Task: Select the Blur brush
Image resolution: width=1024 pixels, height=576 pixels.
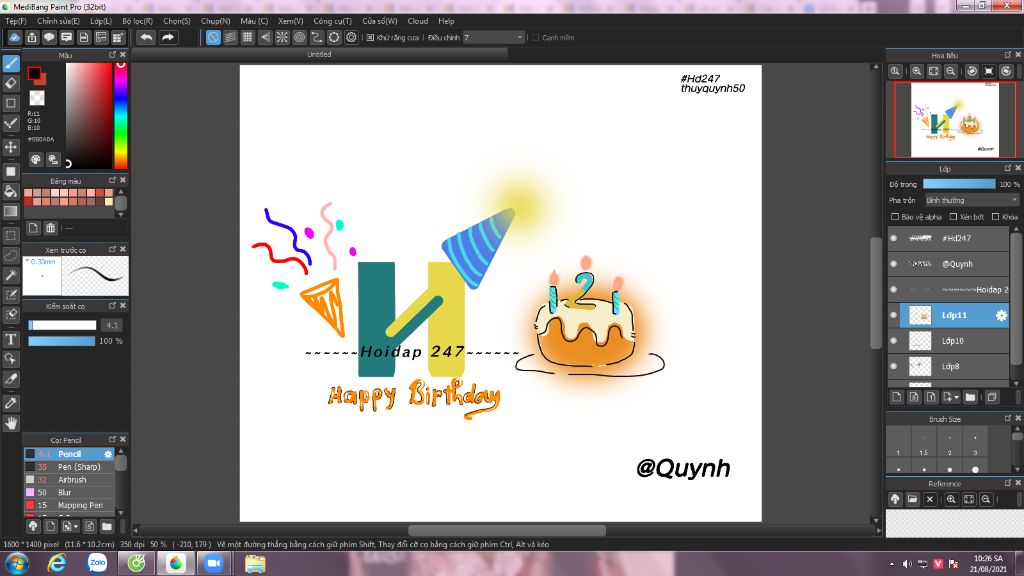Action: pos(69,492)
